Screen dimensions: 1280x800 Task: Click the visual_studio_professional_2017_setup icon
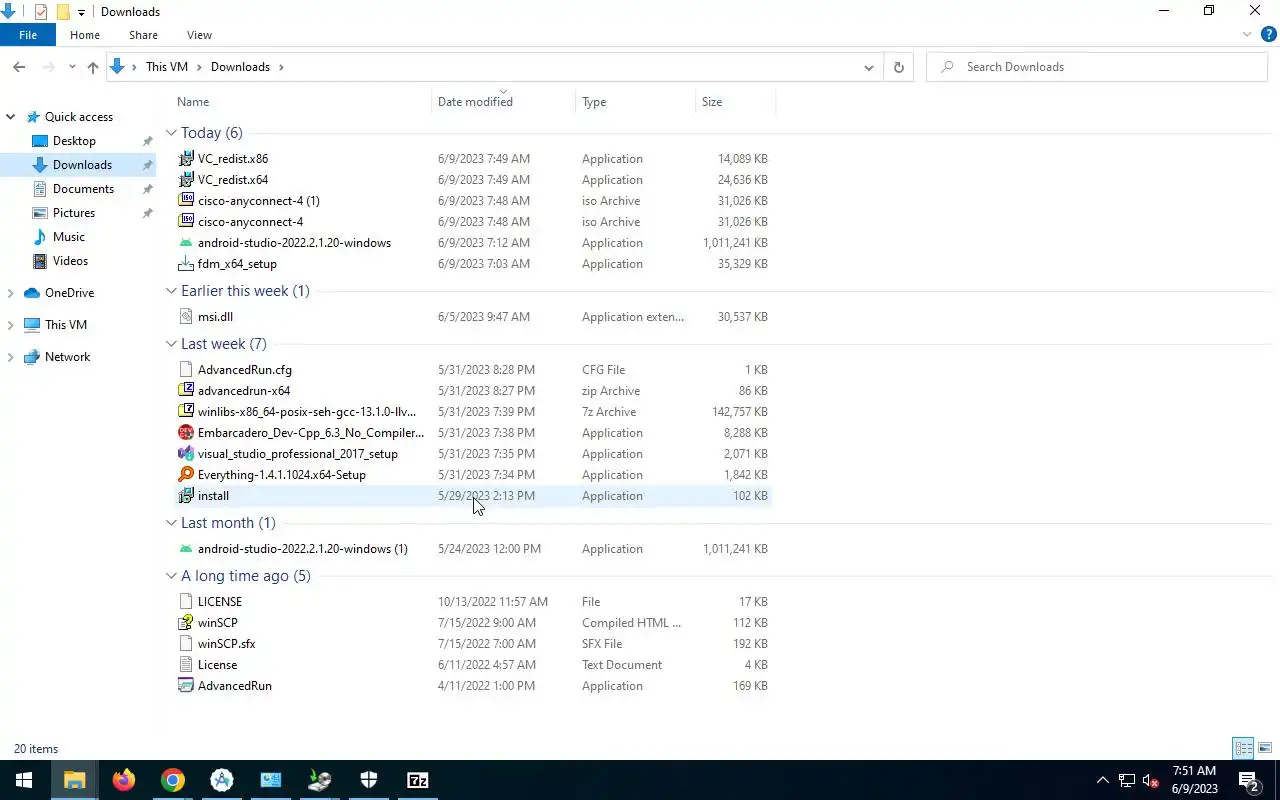point(186,454)
